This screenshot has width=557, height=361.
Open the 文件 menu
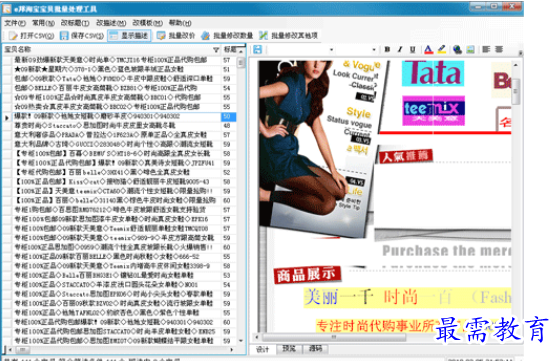click(15, 23)
